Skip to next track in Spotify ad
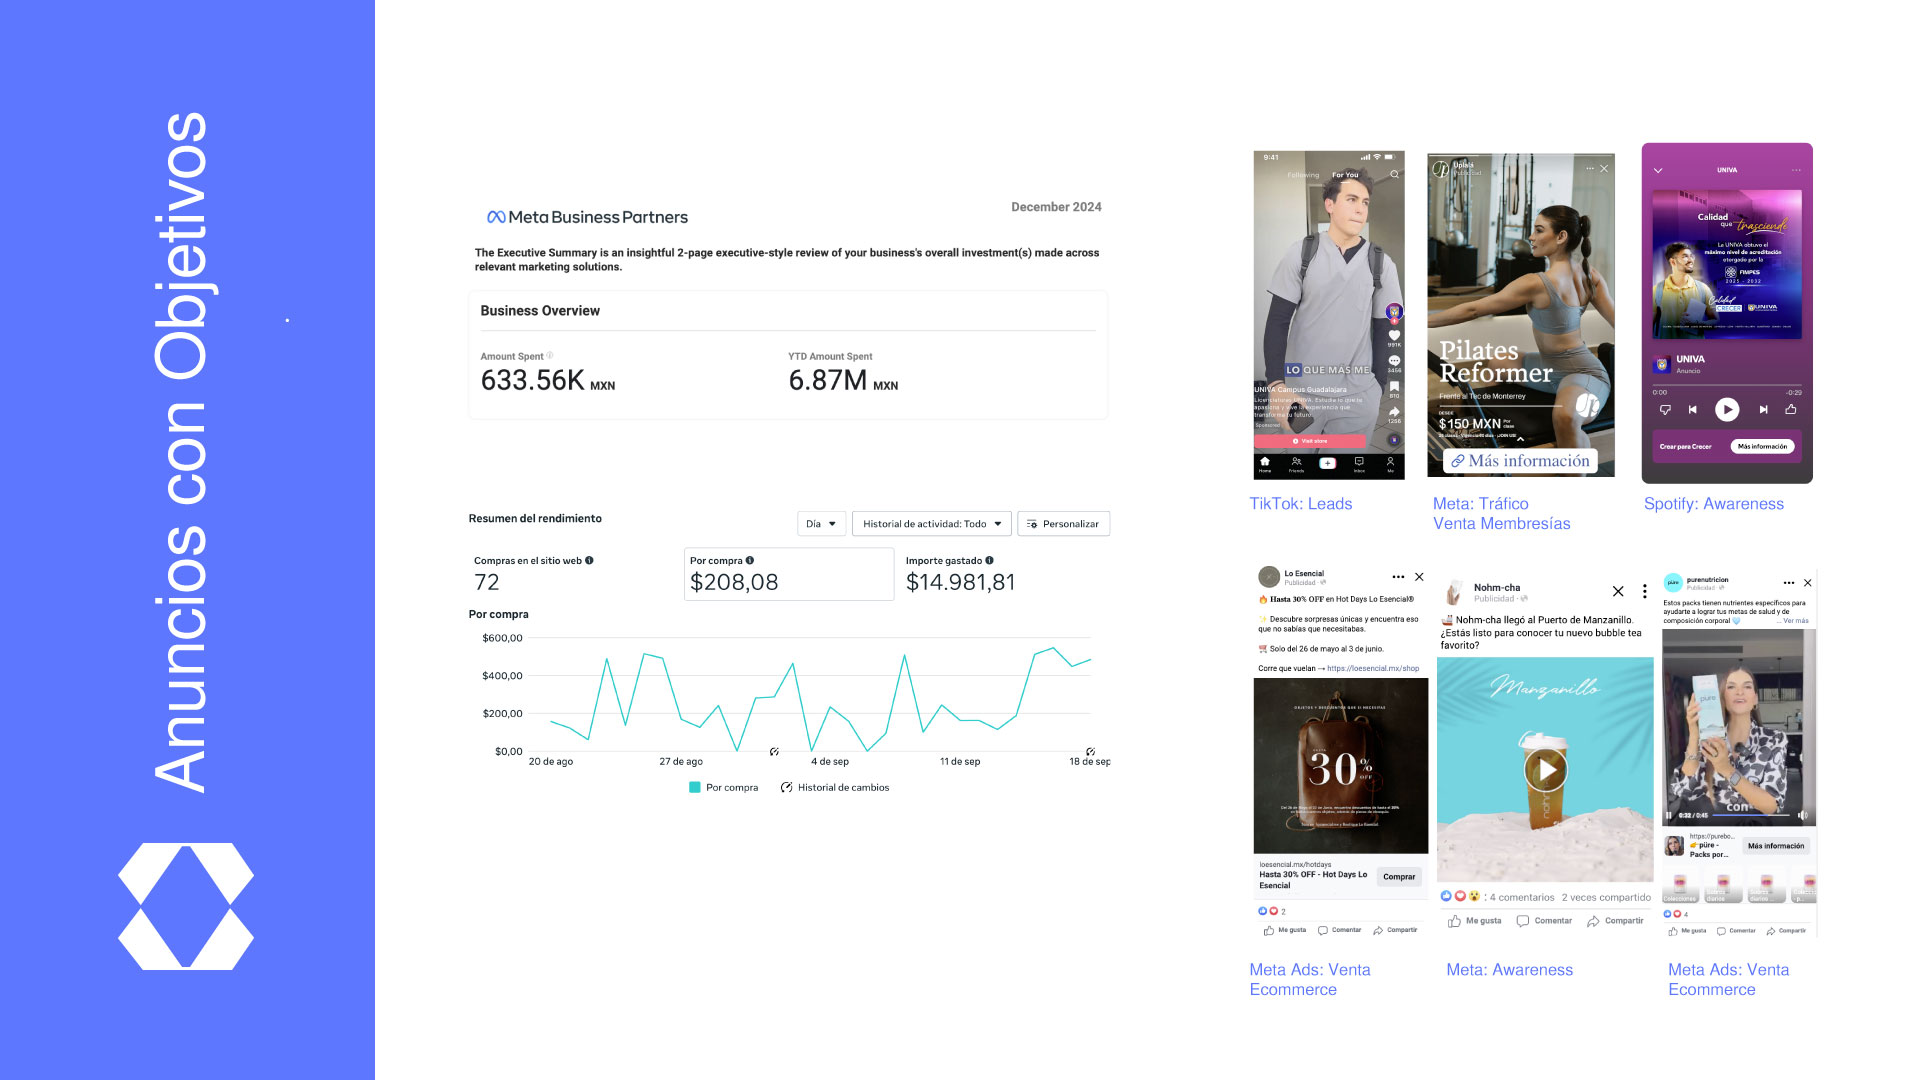Screen dimensions: 1920x1080 pyautogui.click(x=1763, y=409)
